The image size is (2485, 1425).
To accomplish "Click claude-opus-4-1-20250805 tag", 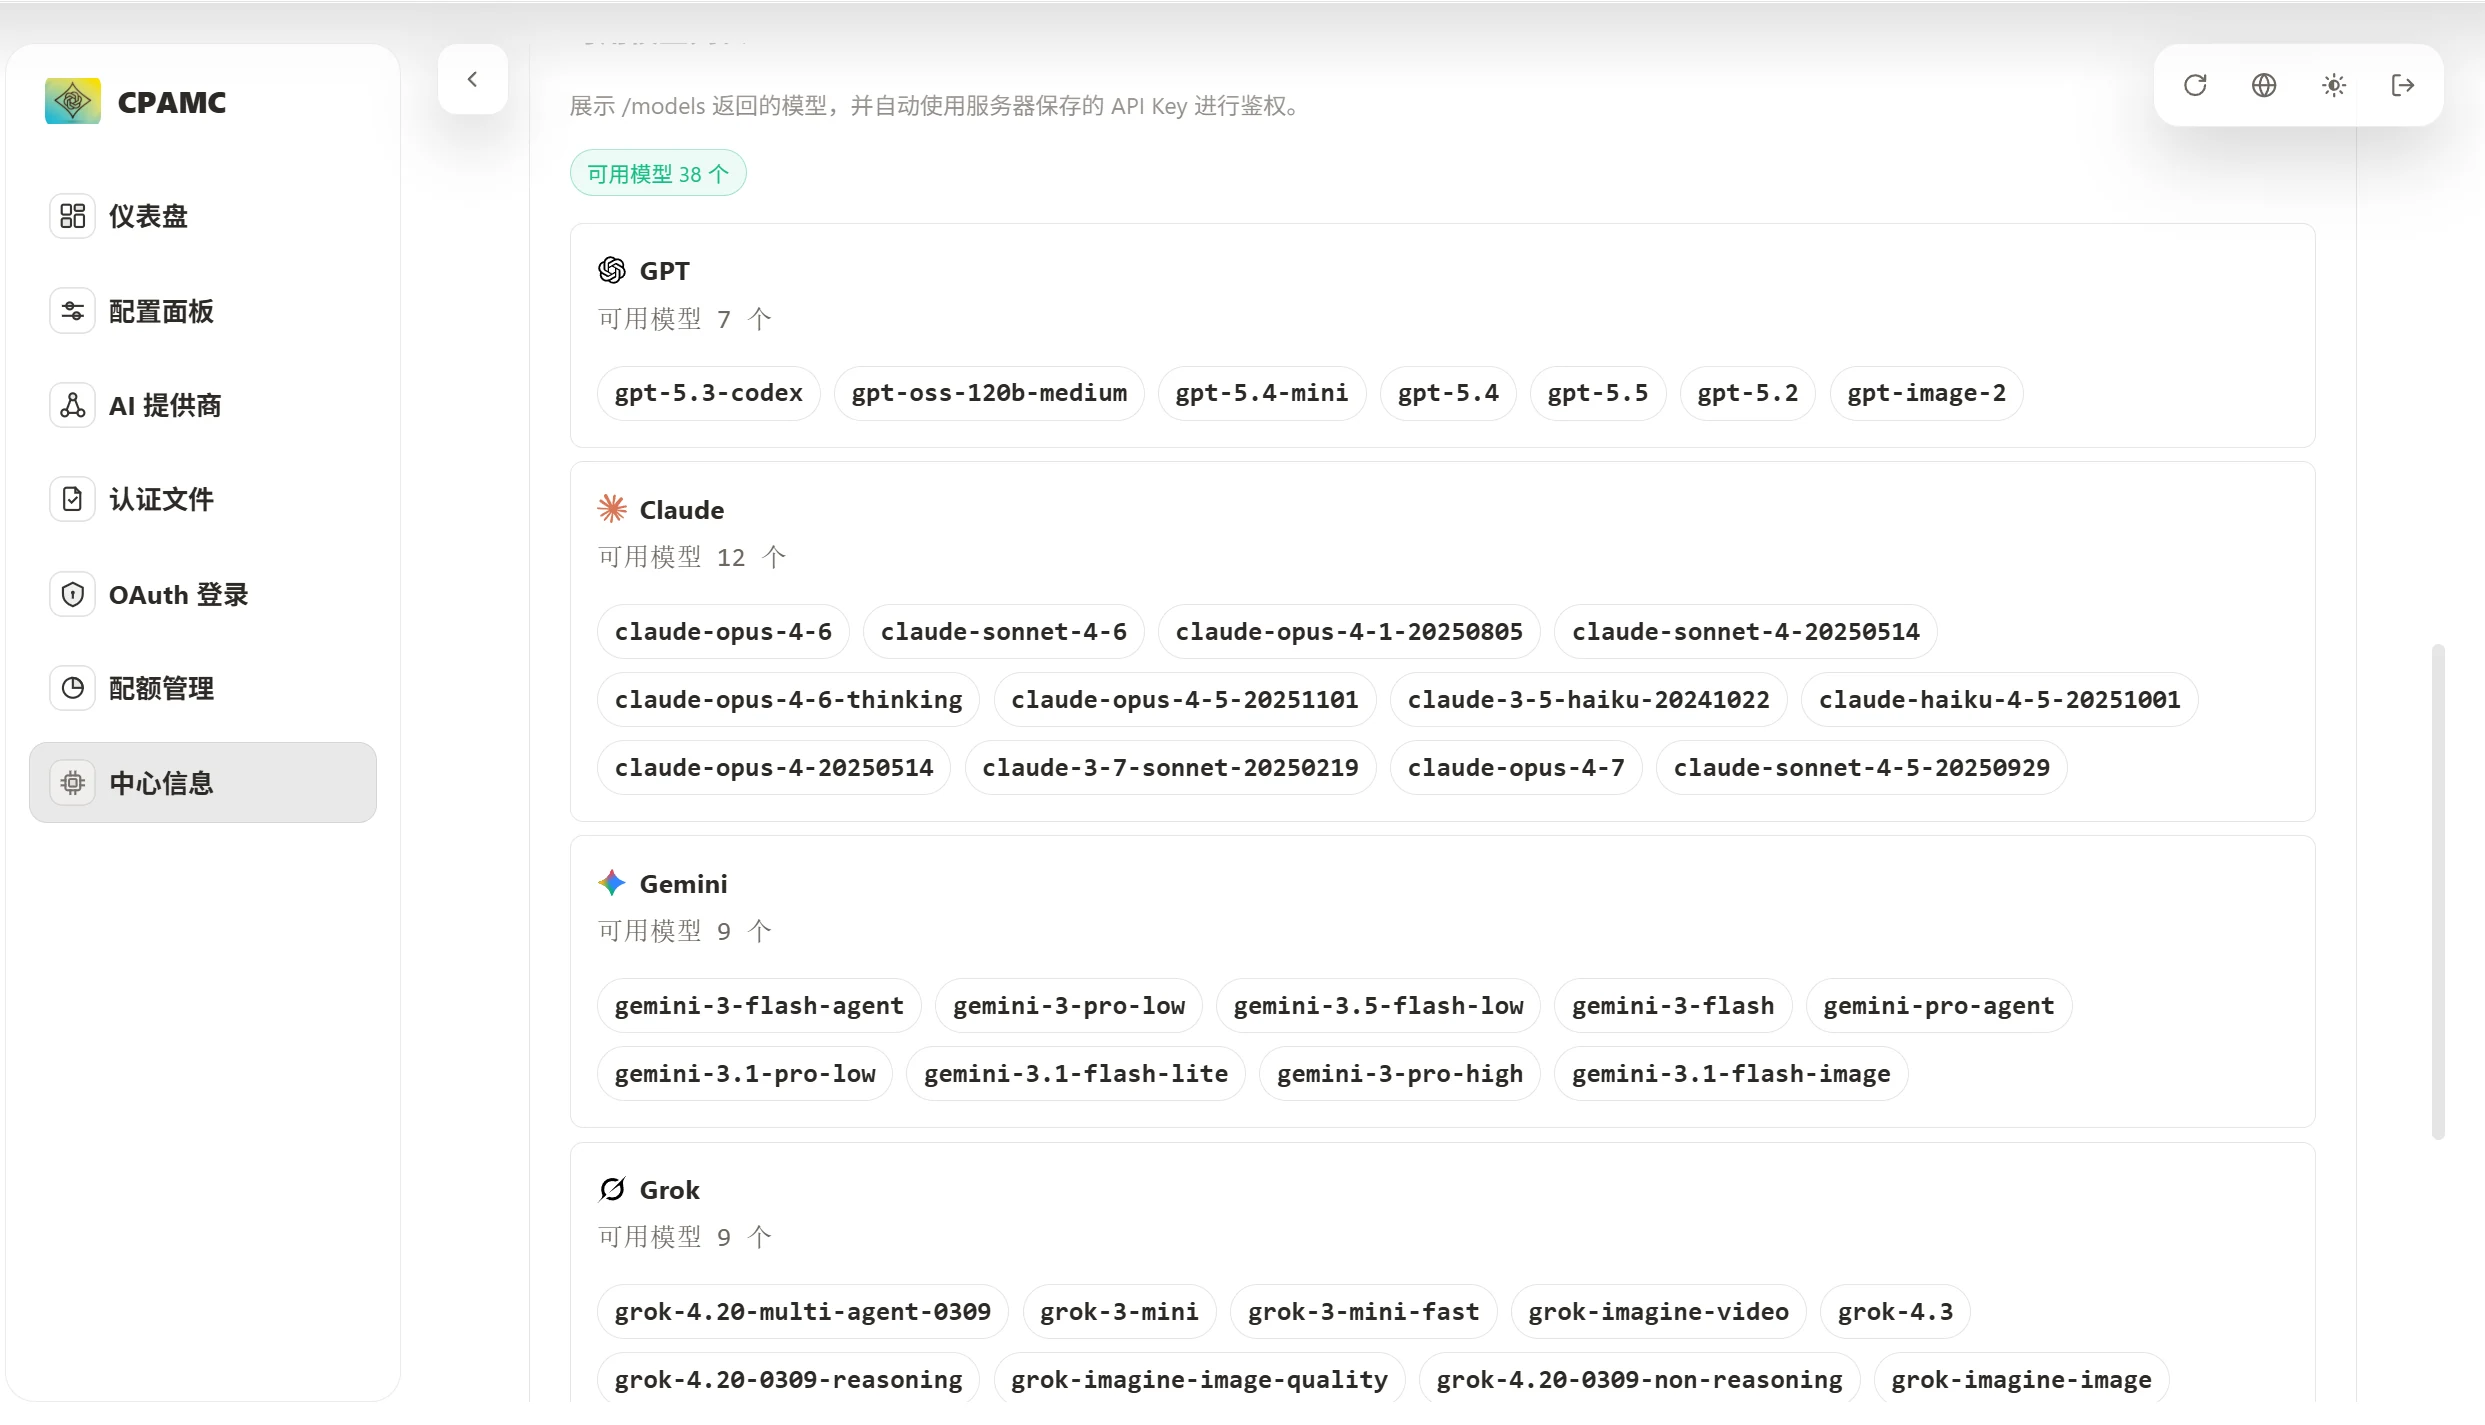I will coord(1349,631).
